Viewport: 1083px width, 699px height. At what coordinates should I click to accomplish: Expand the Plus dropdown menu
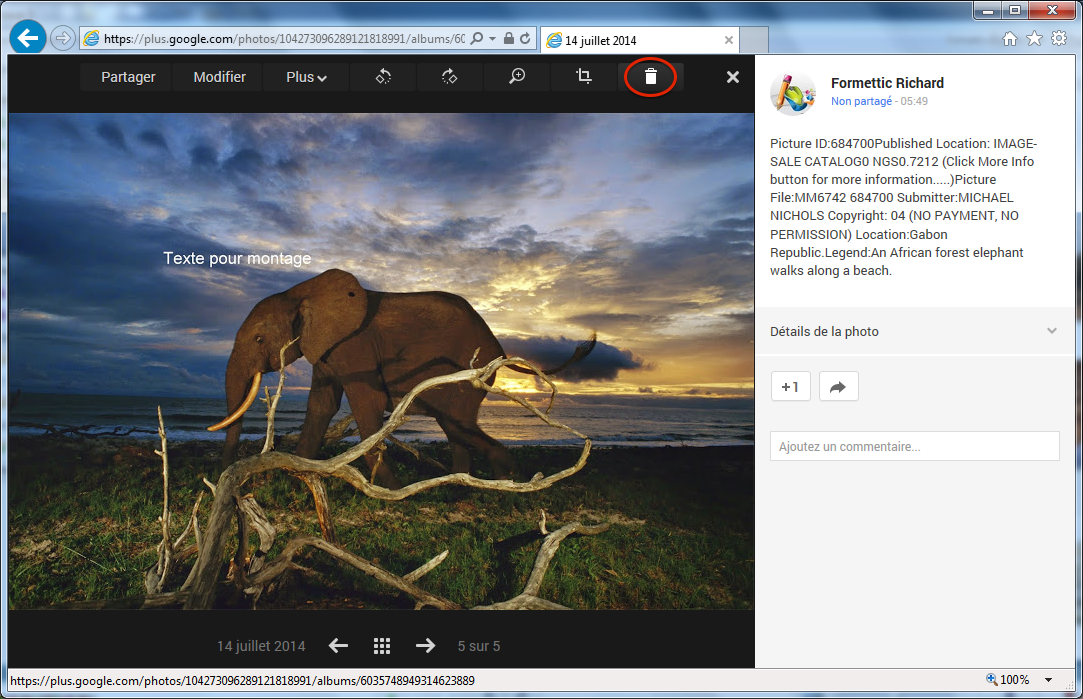(x=306, y=77)
